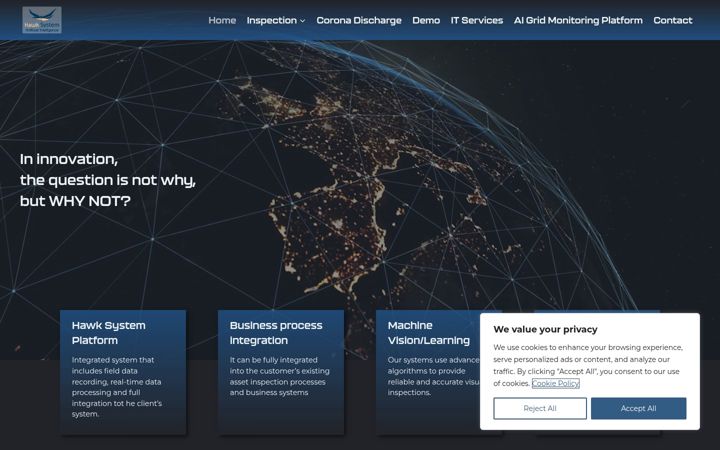Image resolution: width=720 pixels, height=450 pixels.
Task: Click the Reject All cookies button
Action: pyautogui.click(x=540, y=408)
